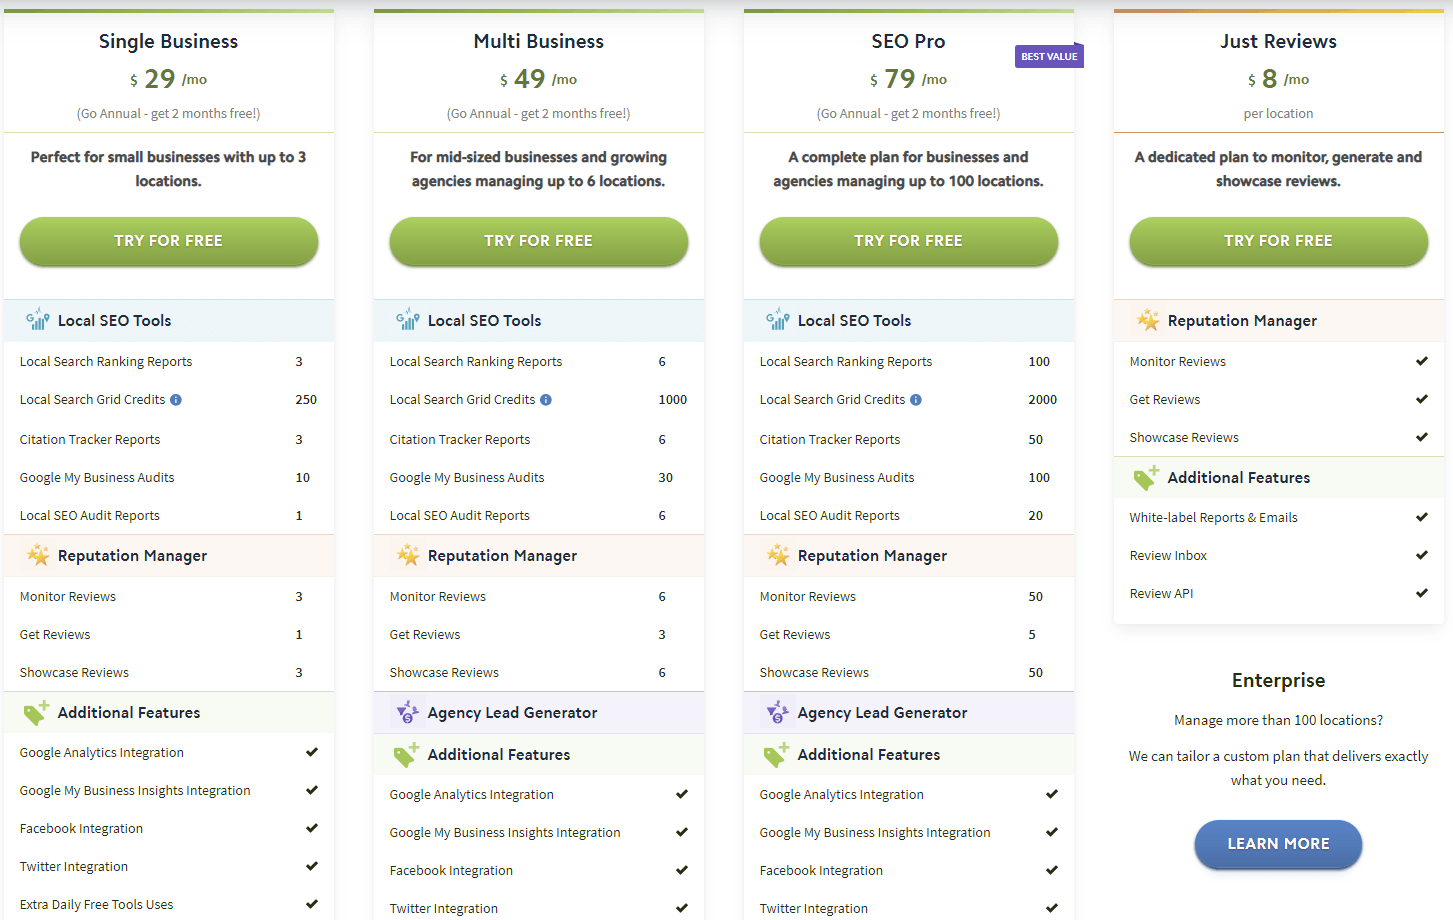Start free trial of SEO Pro plan
The width and height of the screenshot is (1453, 920).
(908, 241)
